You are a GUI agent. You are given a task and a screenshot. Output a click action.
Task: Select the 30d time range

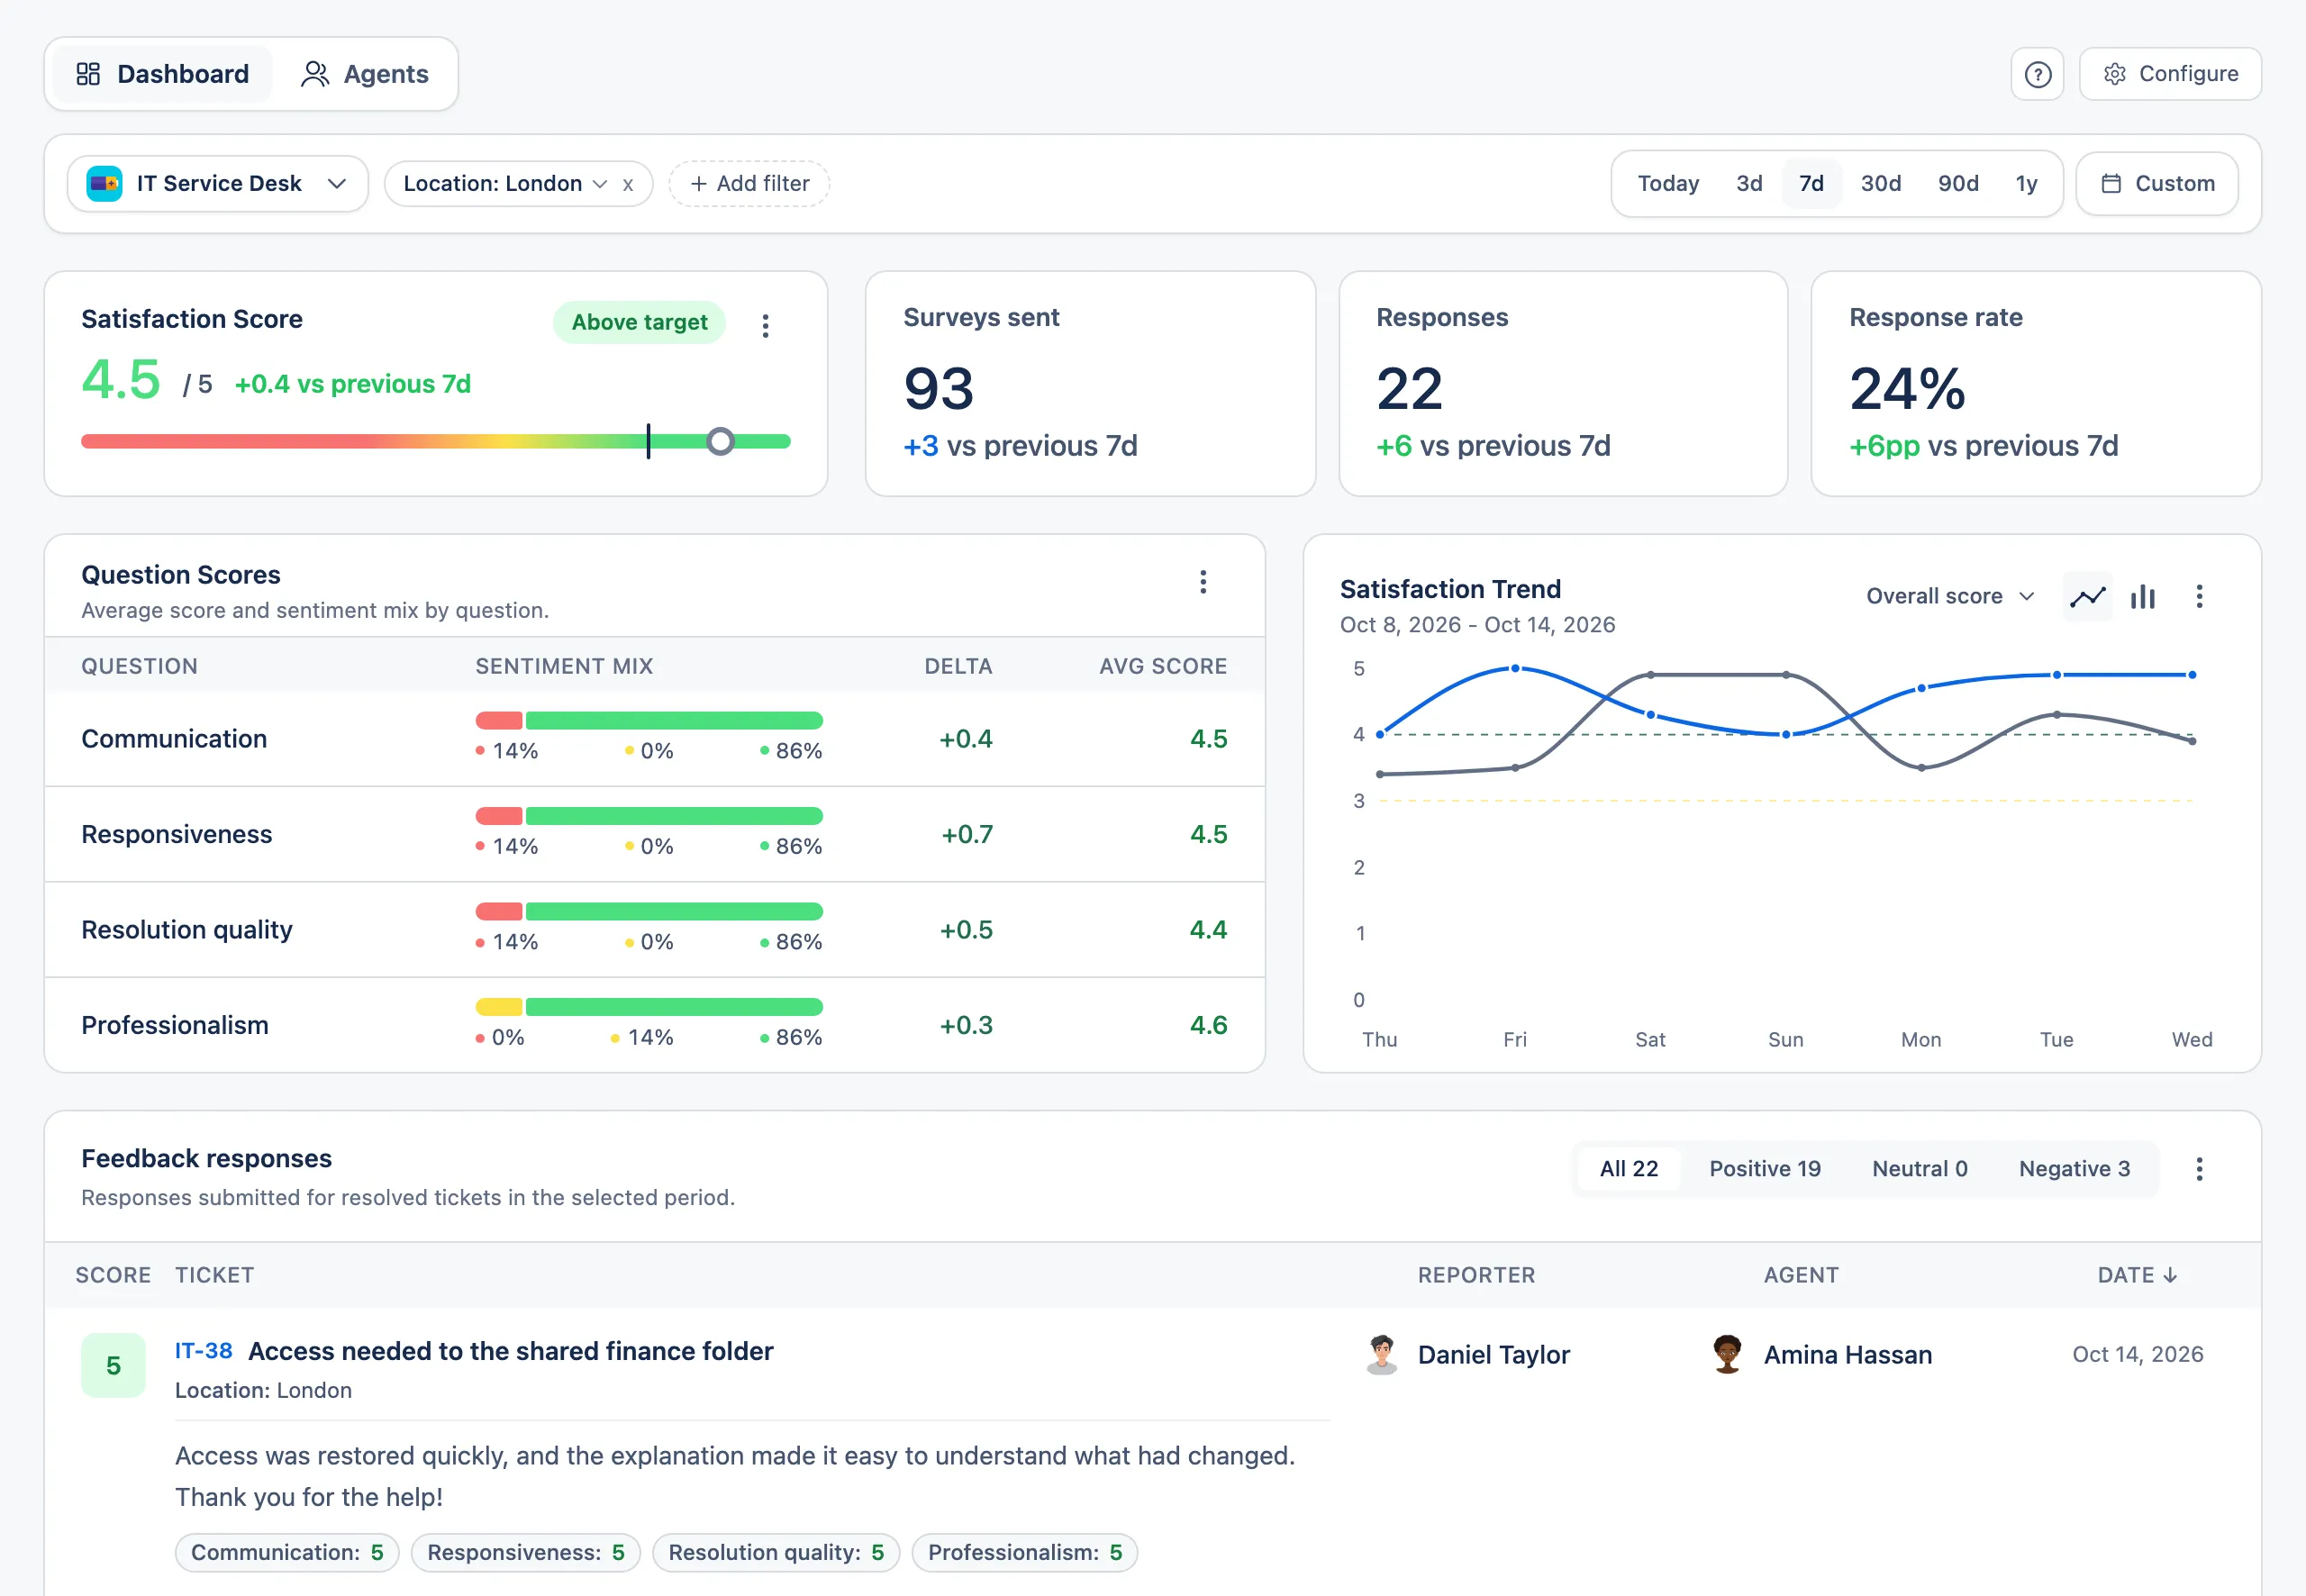pyautogui.click(x=1880, y=184)
